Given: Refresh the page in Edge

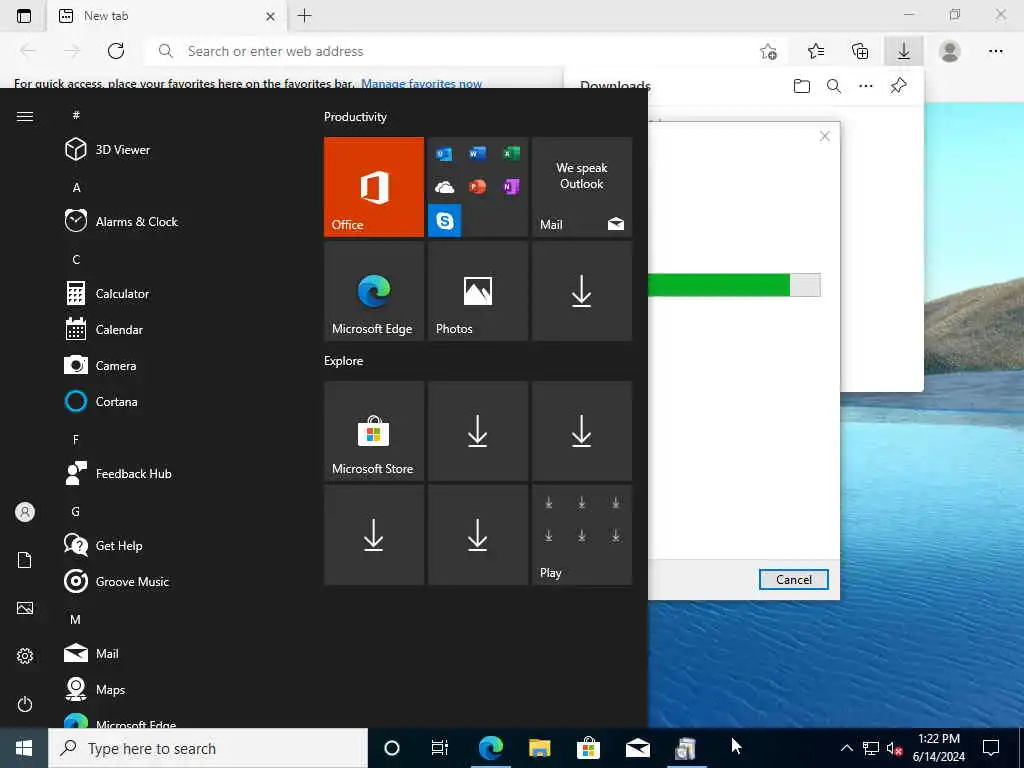Looking at the screenshot, I should (116, 51).
